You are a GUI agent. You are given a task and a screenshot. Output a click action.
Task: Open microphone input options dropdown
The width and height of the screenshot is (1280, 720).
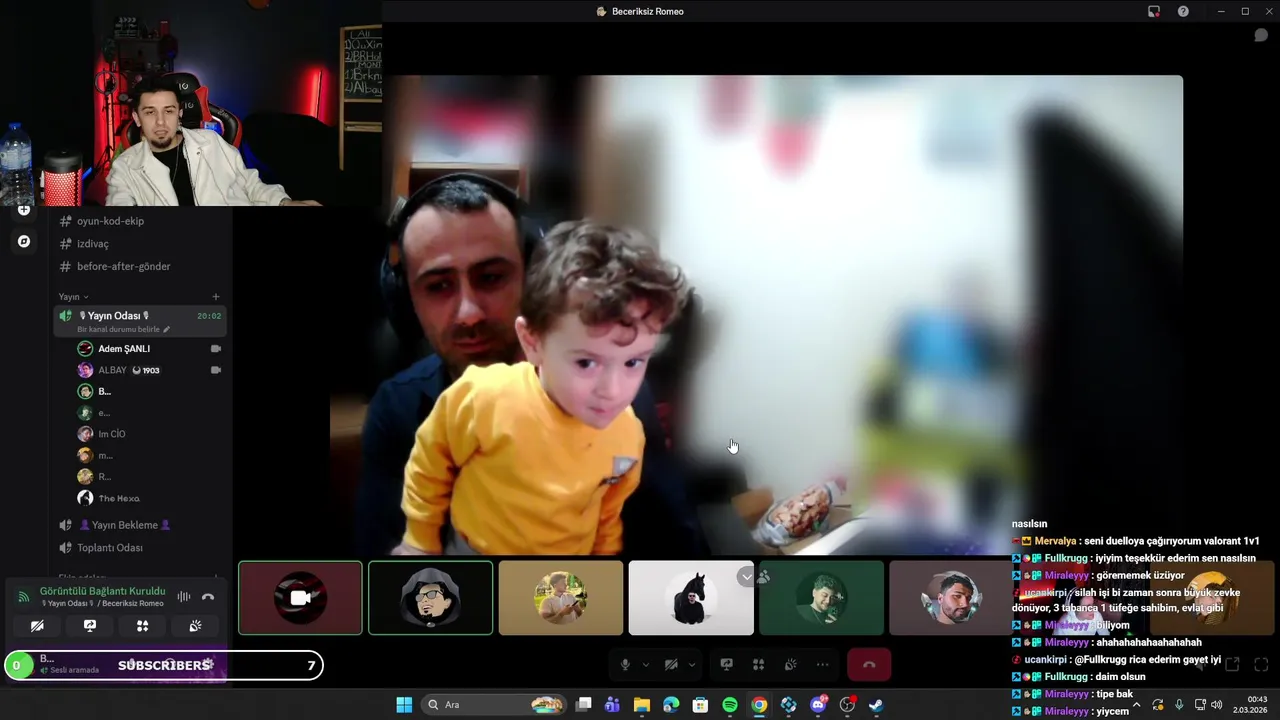pos(645,665)
